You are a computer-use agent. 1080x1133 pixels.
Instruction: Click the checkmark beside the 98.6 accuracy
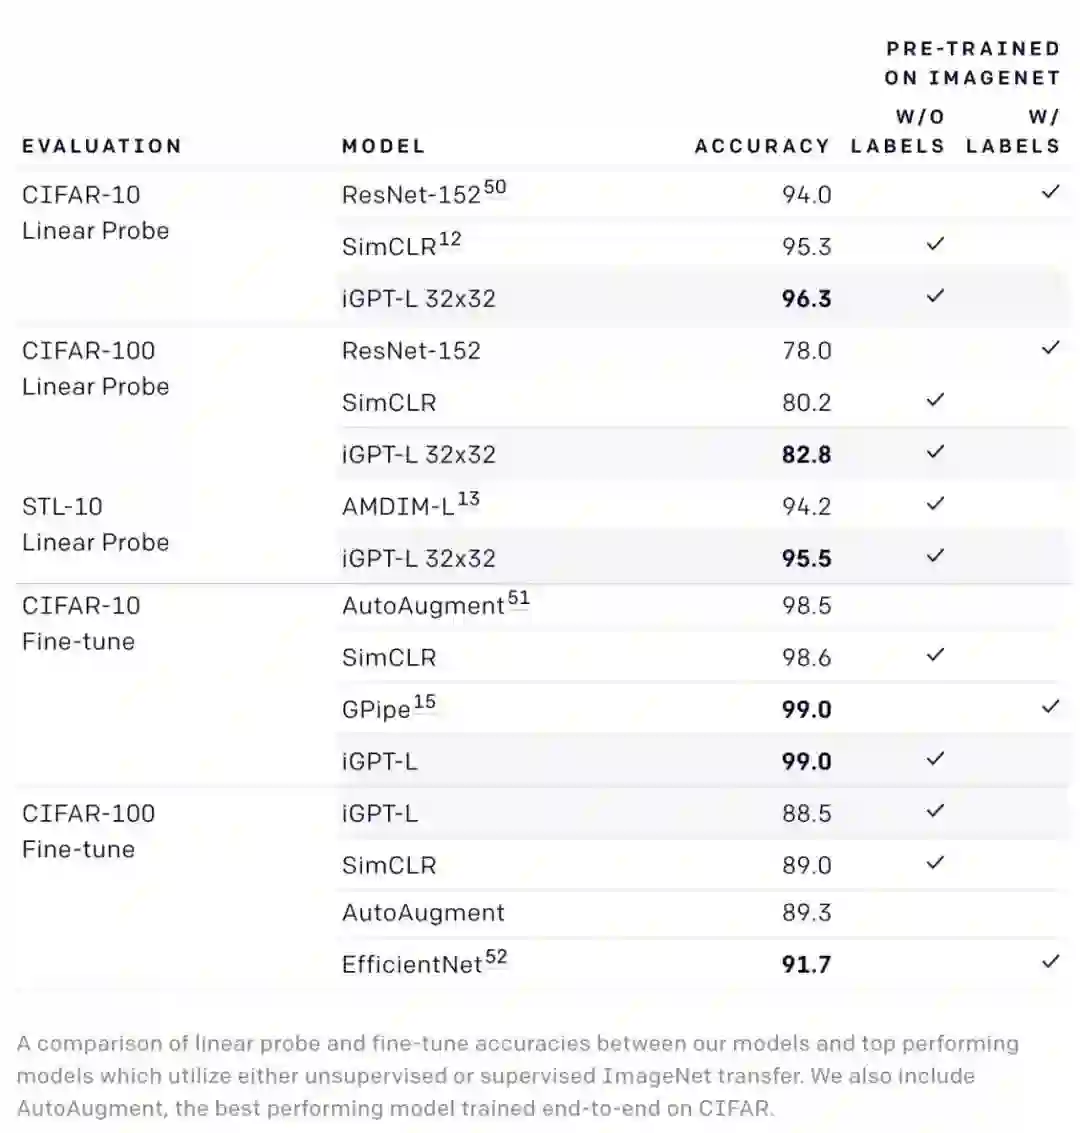click(x=935, y=655)
